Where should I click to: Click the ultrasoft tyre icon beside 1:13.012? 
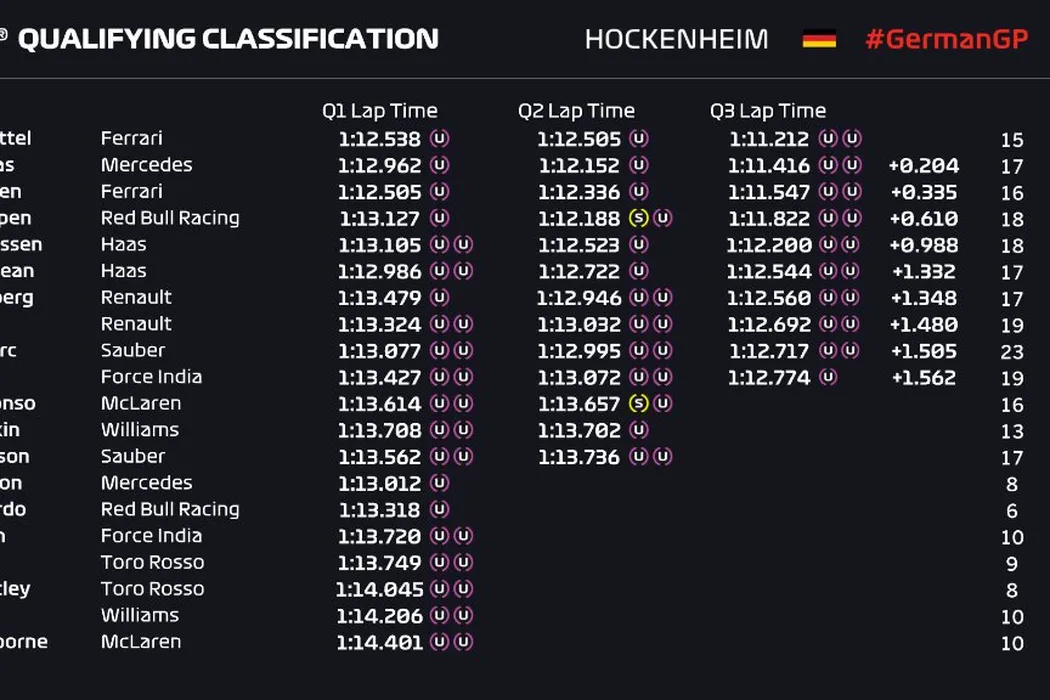click(439, 483)
